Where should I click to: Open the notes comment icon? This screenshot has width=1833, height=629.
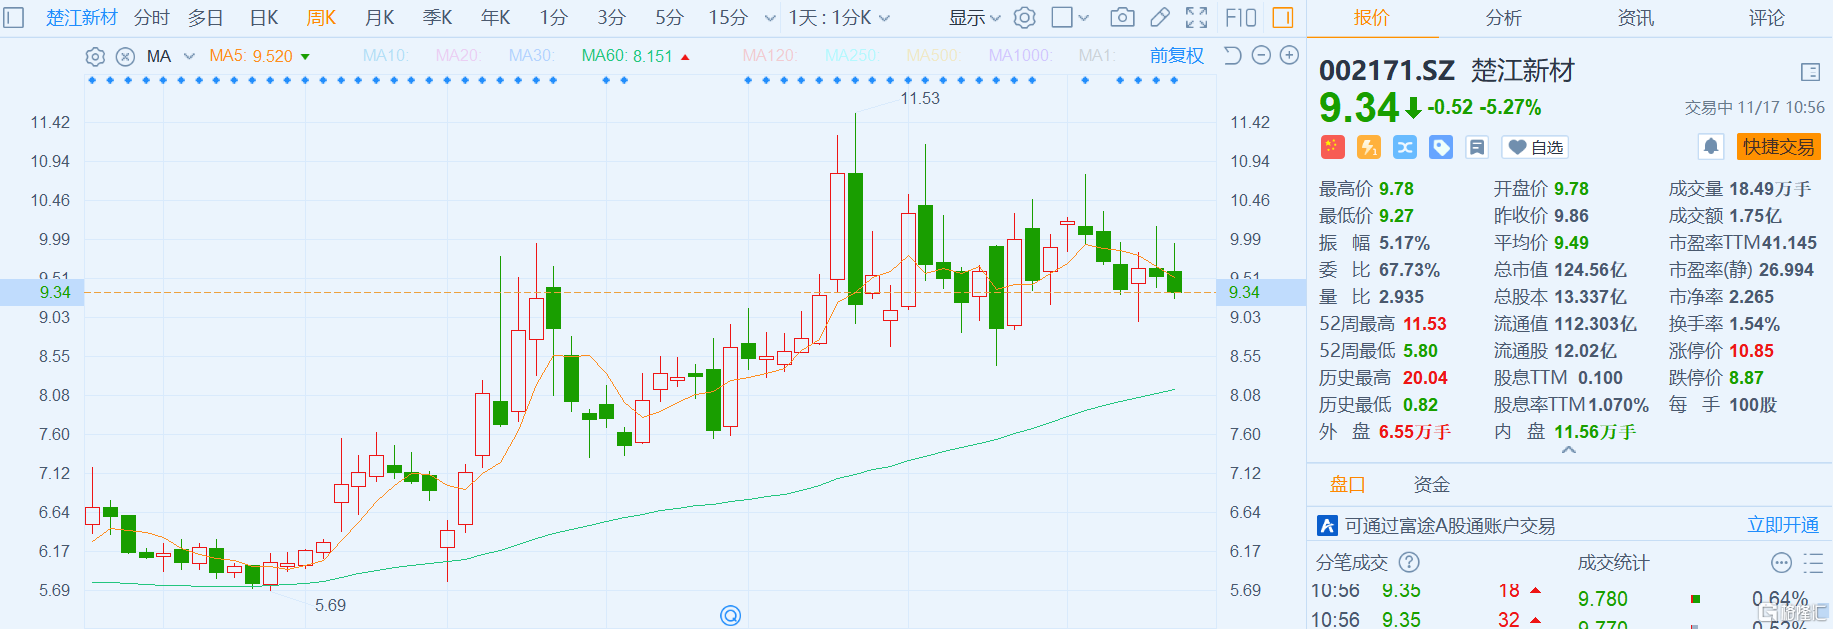pos(1477,147)
